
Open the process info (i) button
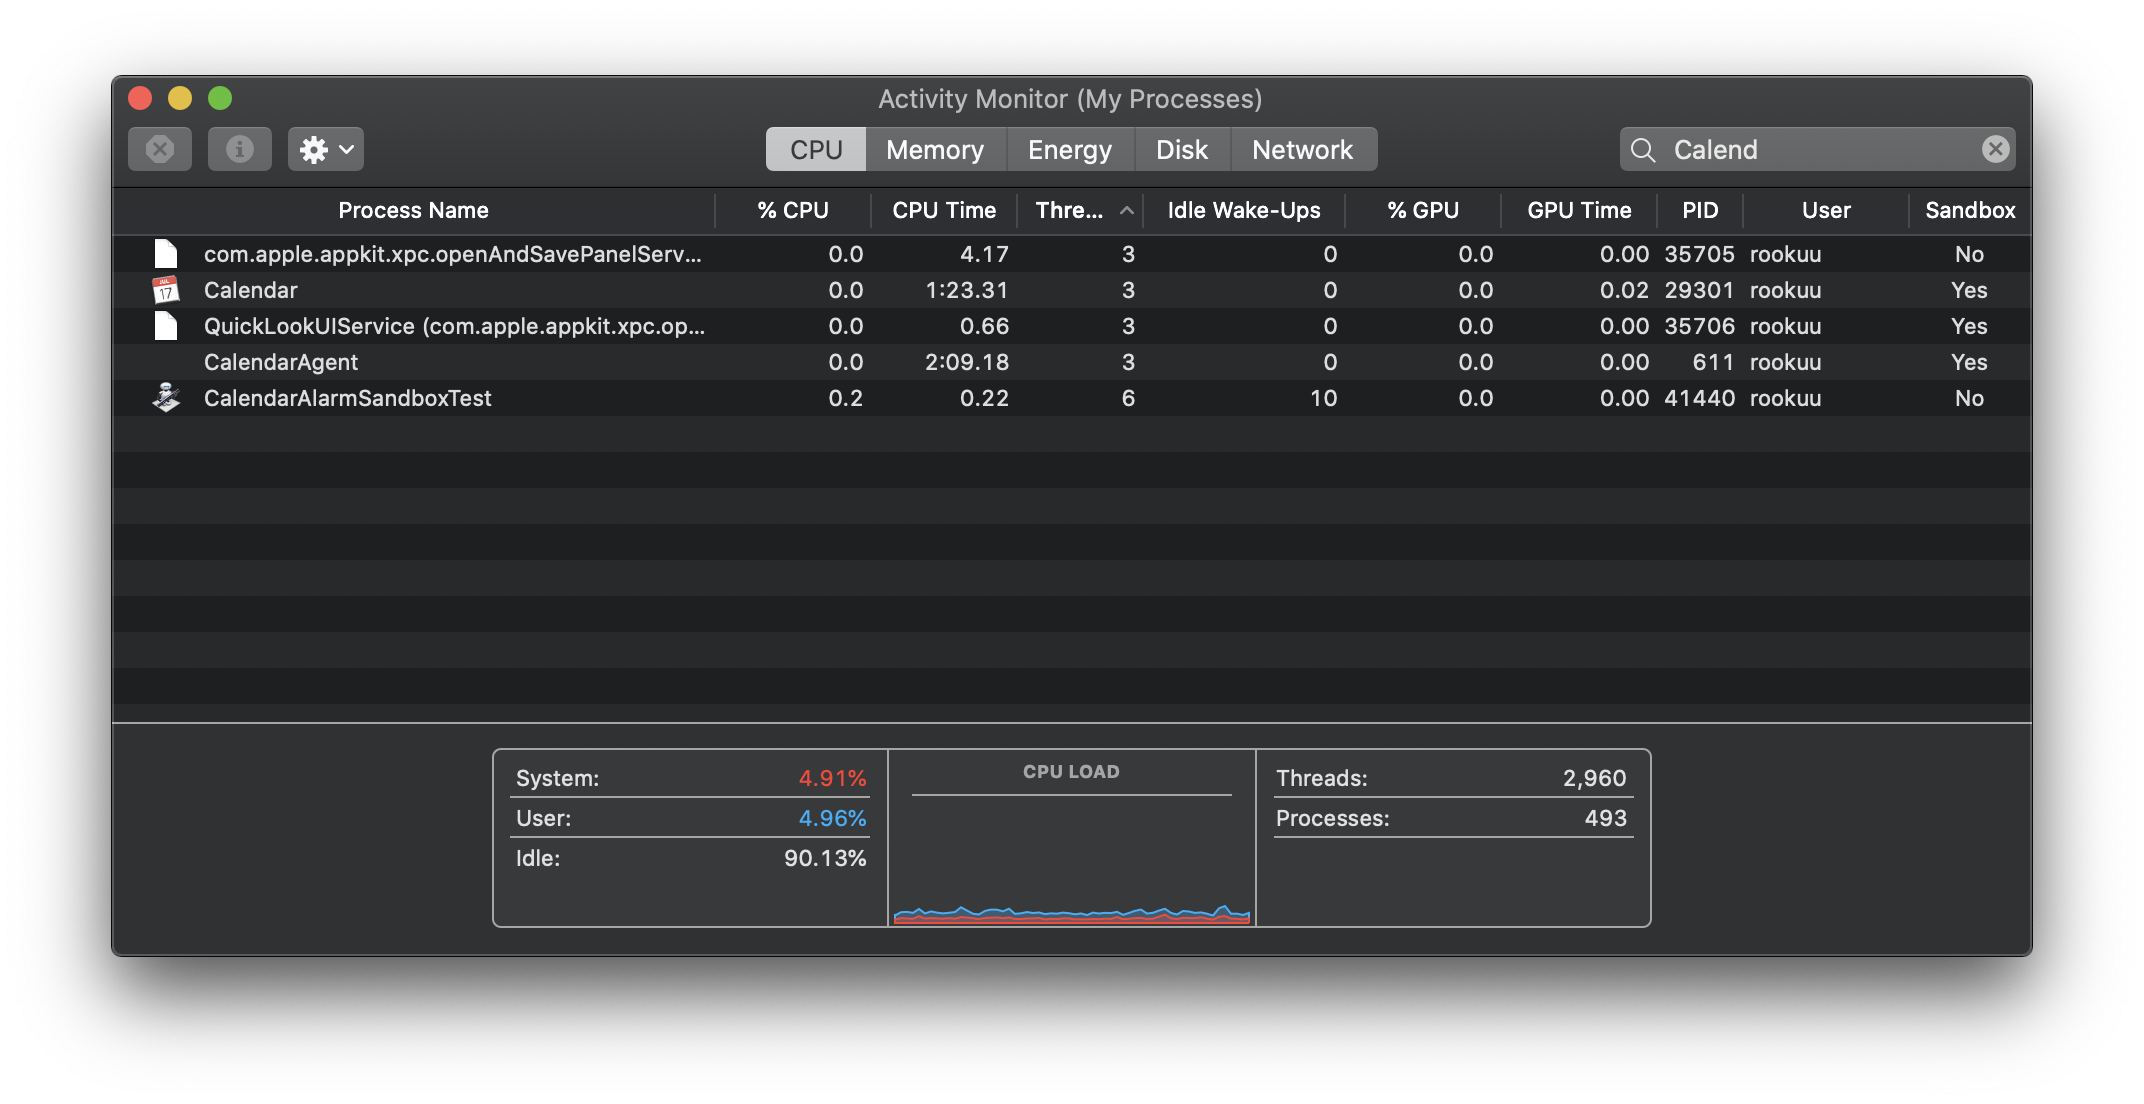pos(239,149)
